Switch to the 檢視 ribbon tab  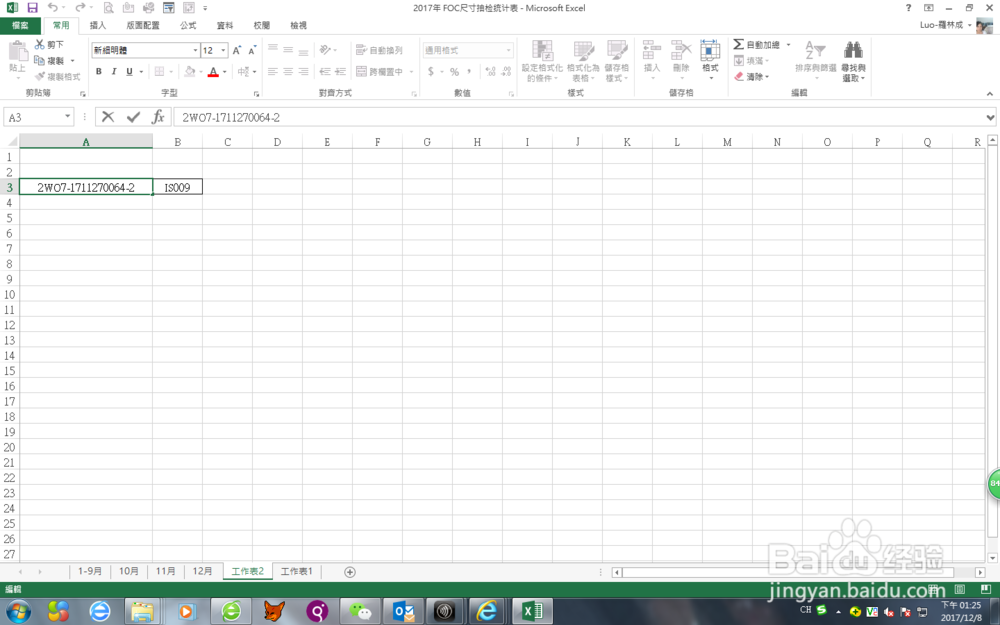pyautogui.click(x=298, y=25)
